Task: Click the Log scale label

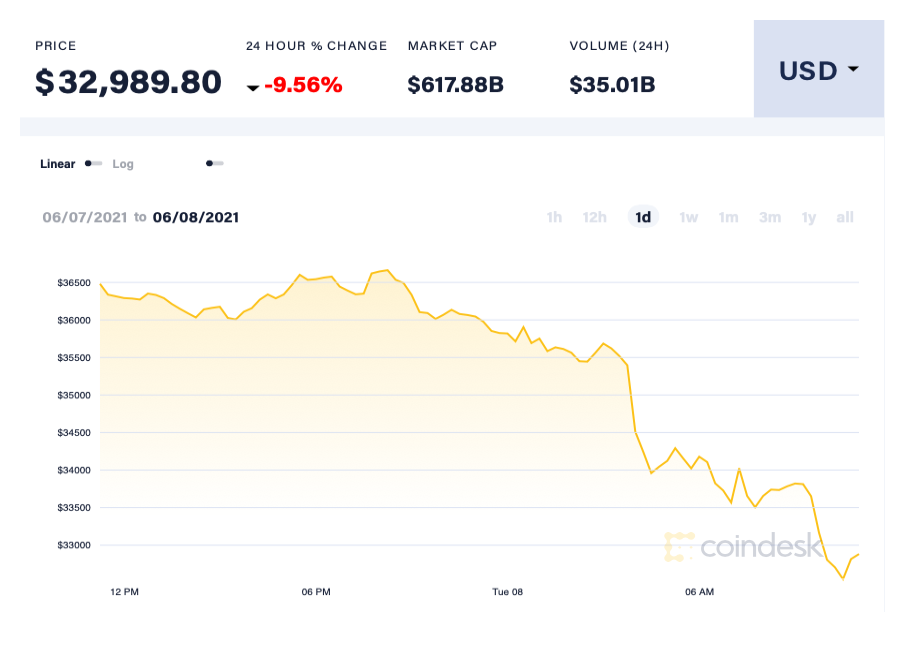Action: [x=122, y=163]
